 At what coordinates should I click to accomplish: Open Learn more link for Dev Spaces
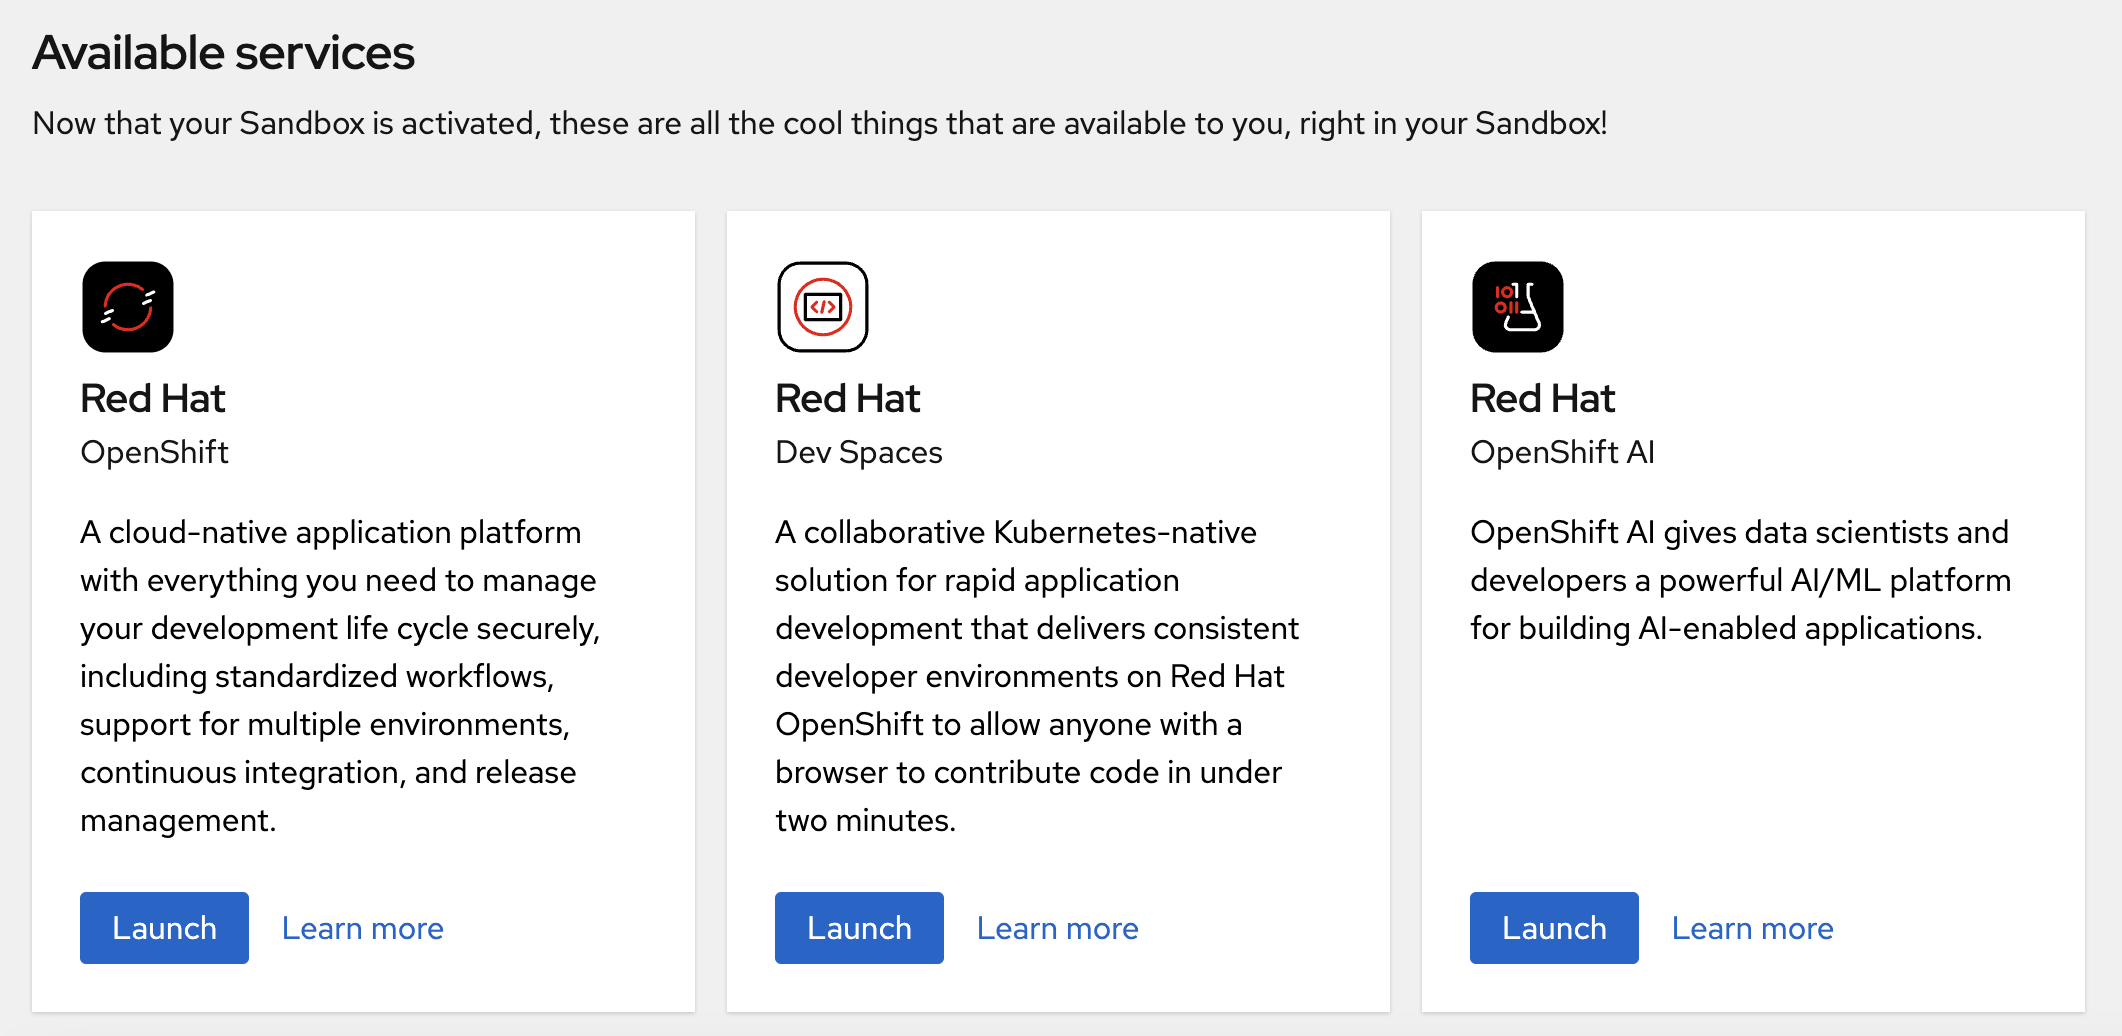(1058, 928)
